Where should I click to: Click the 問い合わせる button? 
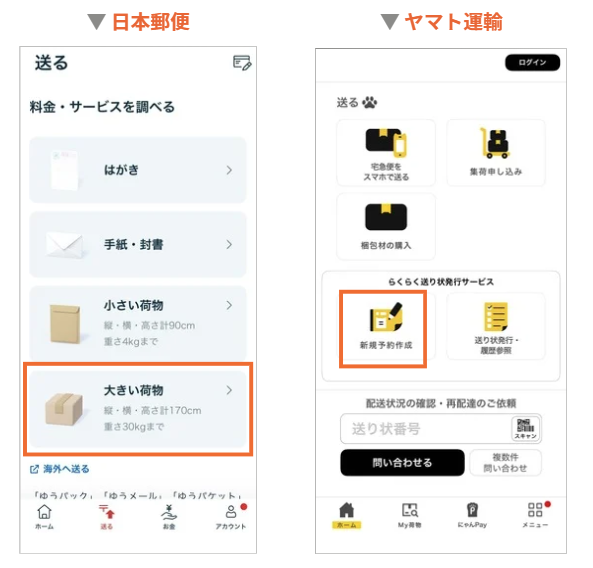click(402, 462)
